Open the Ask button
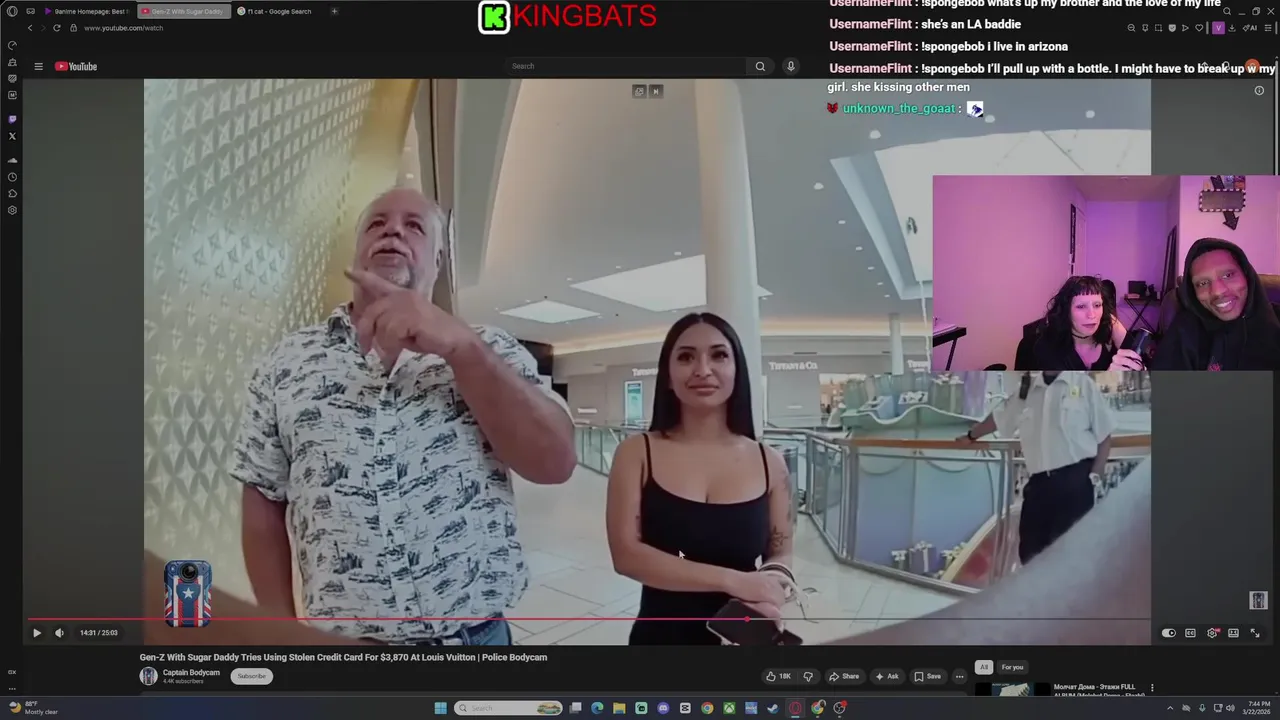 [887, 676]
